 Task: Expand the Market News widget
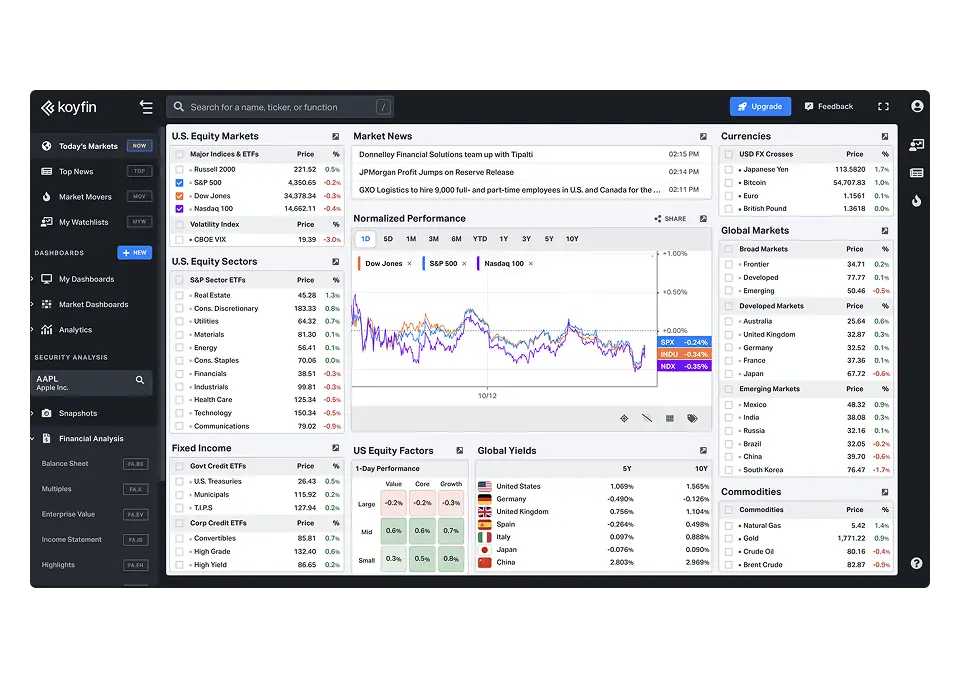[703, 137]
